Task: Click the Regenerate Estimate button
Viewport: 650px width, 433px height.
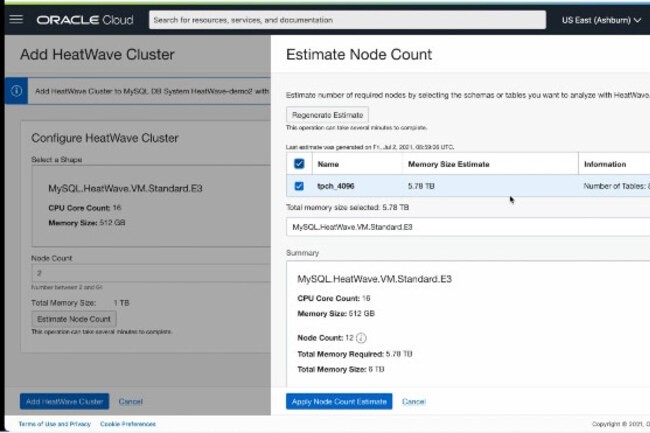Action: click(x=327, y=115)
